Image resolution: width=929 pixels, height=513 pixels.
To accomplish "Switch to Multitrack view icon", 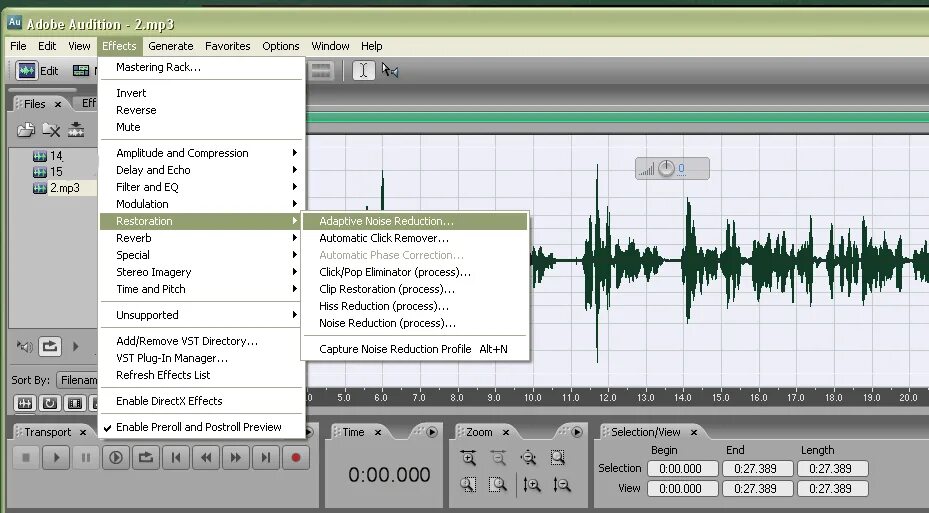I will point(81,70).
